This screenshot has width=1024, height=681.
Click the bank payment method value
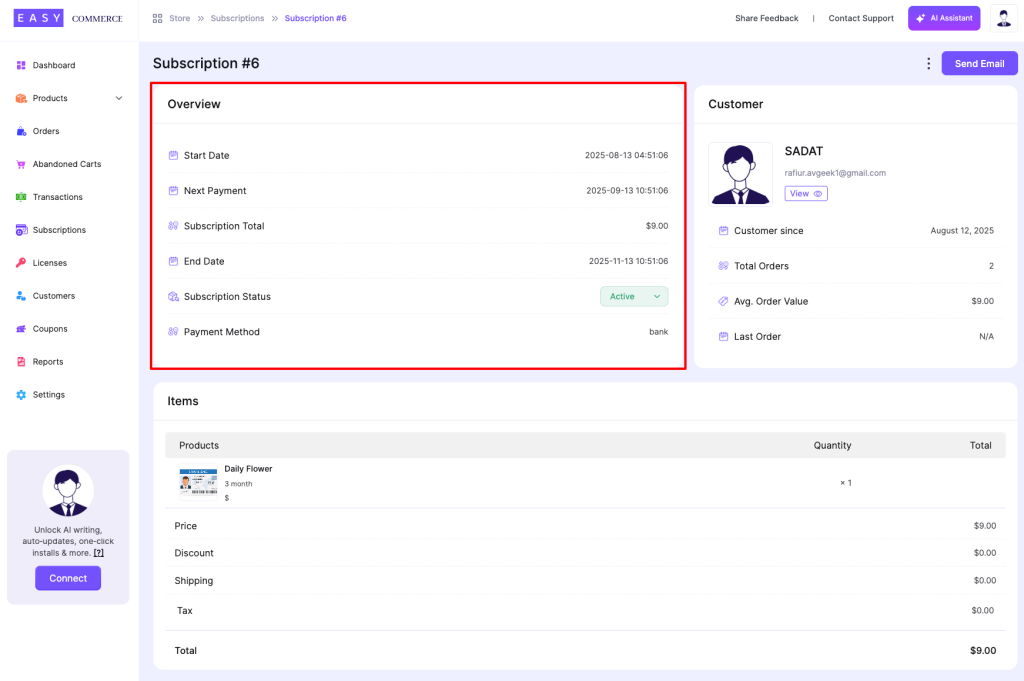pos(658,332)
